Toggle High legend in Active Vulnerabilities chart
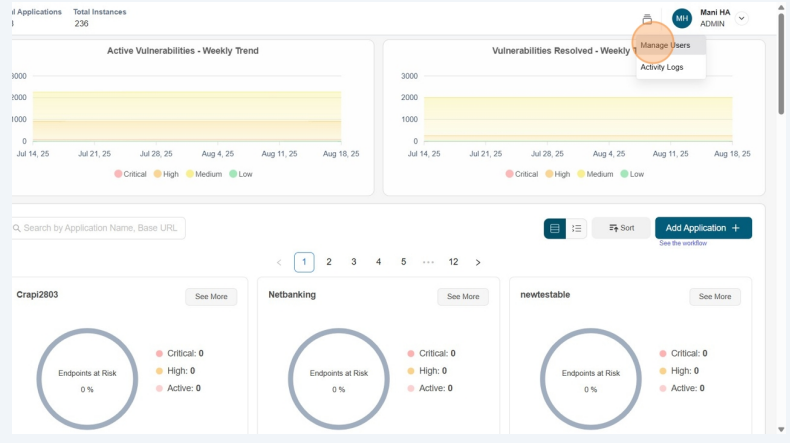 click(165, 174)
